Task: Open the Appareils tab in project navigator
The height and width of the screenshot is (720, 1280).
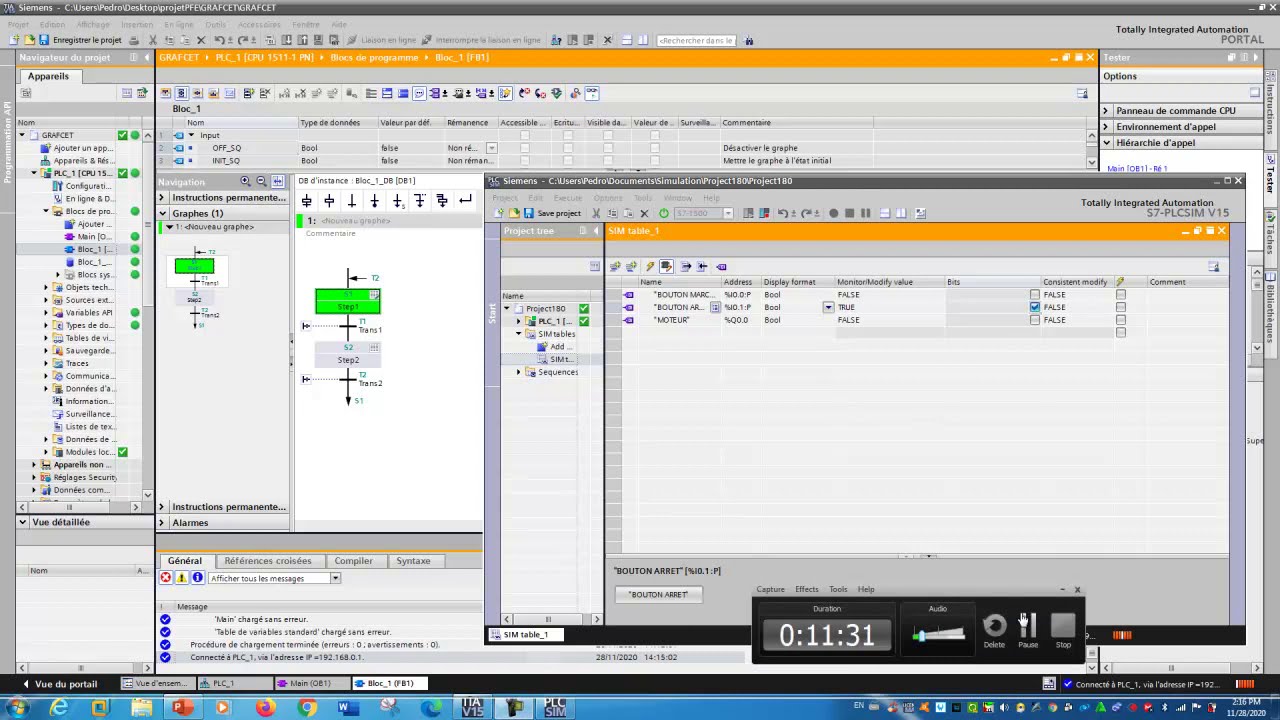Action: point(48,76)
